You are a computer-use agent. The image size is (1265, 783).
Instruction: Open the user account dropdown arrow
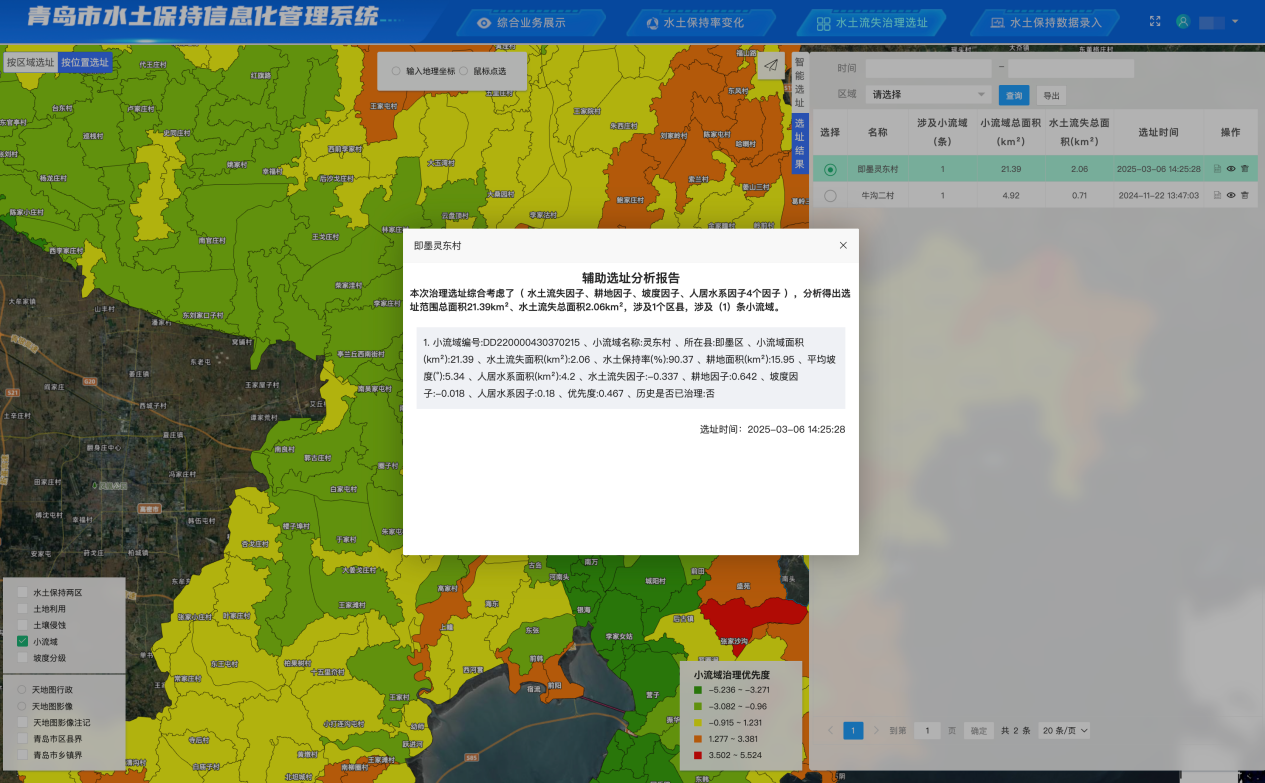click(1235, 21)
